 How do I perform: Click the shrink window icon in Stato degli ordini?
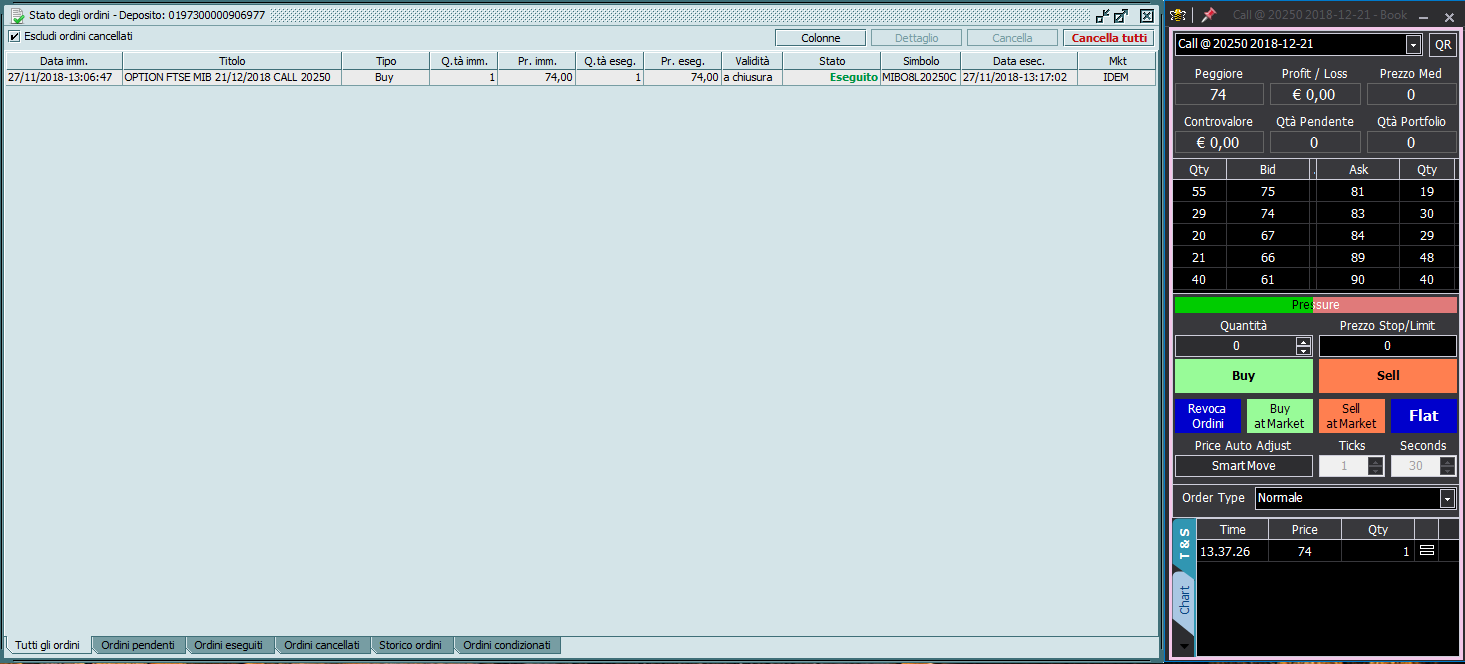coord(1103,15)
